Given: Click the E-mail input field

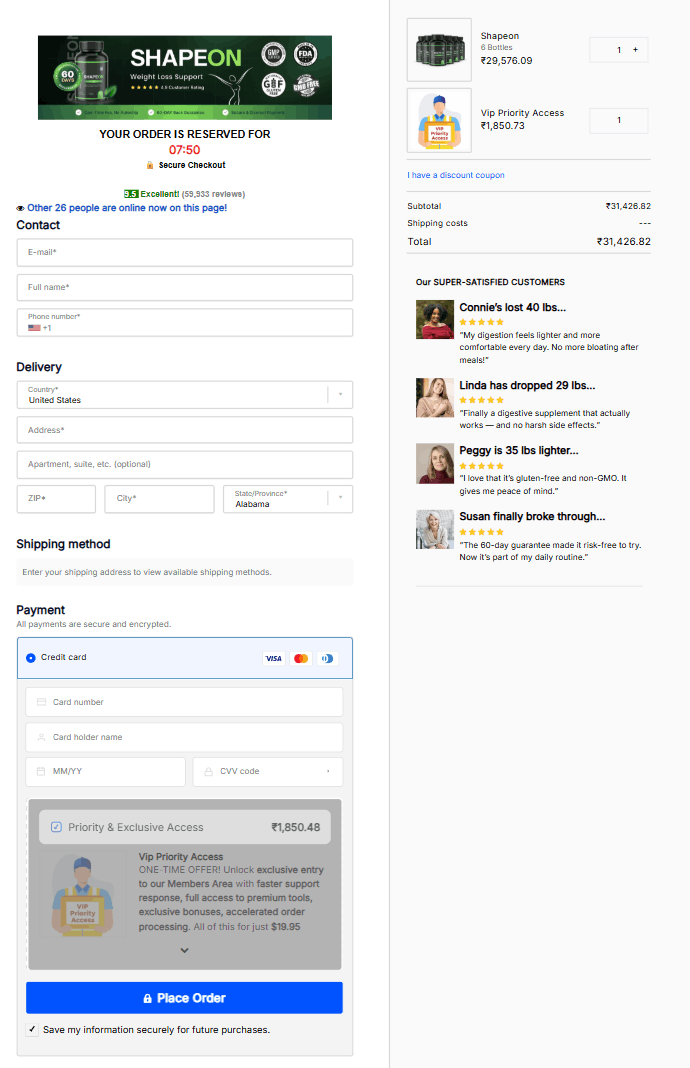Looking at the screenshot, I should pyautogui.click(x=185, y=252).
